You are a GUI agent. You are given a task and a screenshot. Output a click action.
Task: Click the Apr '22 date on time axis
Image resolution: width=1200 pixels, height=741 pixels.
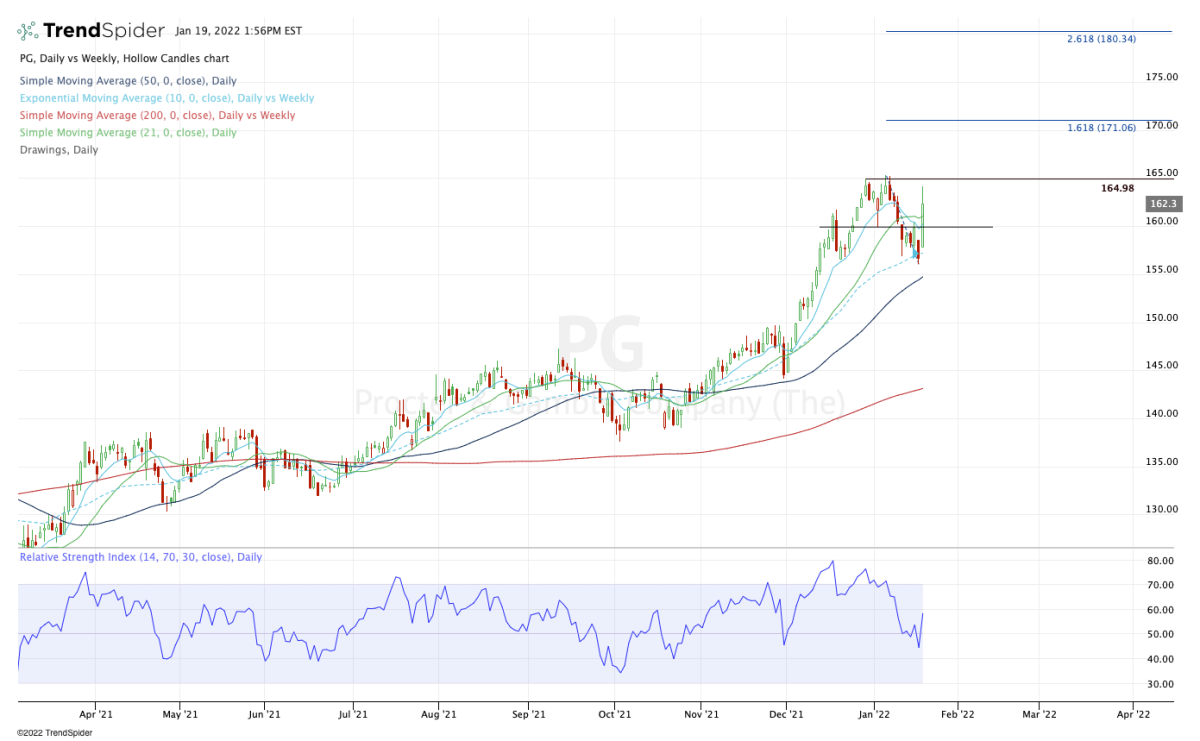click(1132, 715)
